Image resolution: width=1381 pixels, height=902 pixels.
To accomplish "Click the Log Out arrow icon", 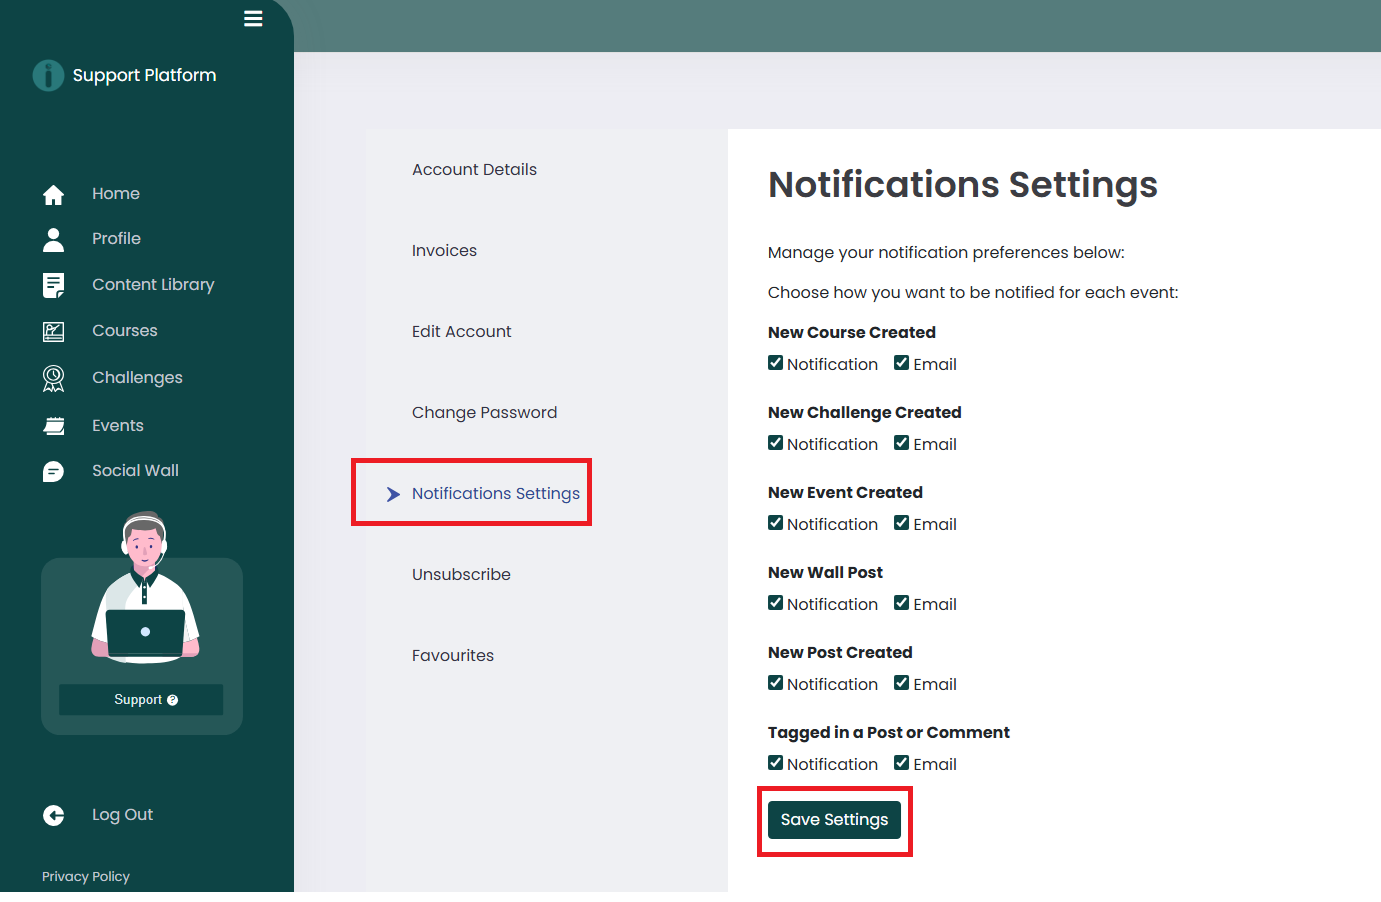I will point(54,815).
